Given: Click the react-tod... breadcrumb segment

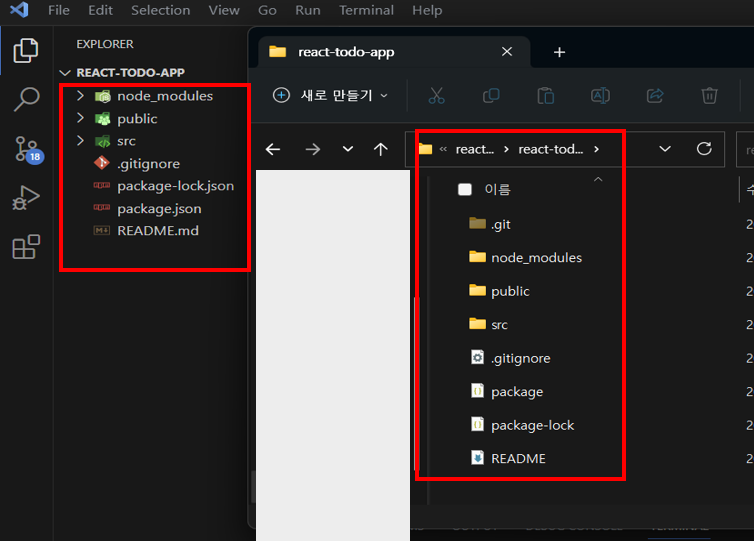Looking at the screenshot, I should click(551, 150).
